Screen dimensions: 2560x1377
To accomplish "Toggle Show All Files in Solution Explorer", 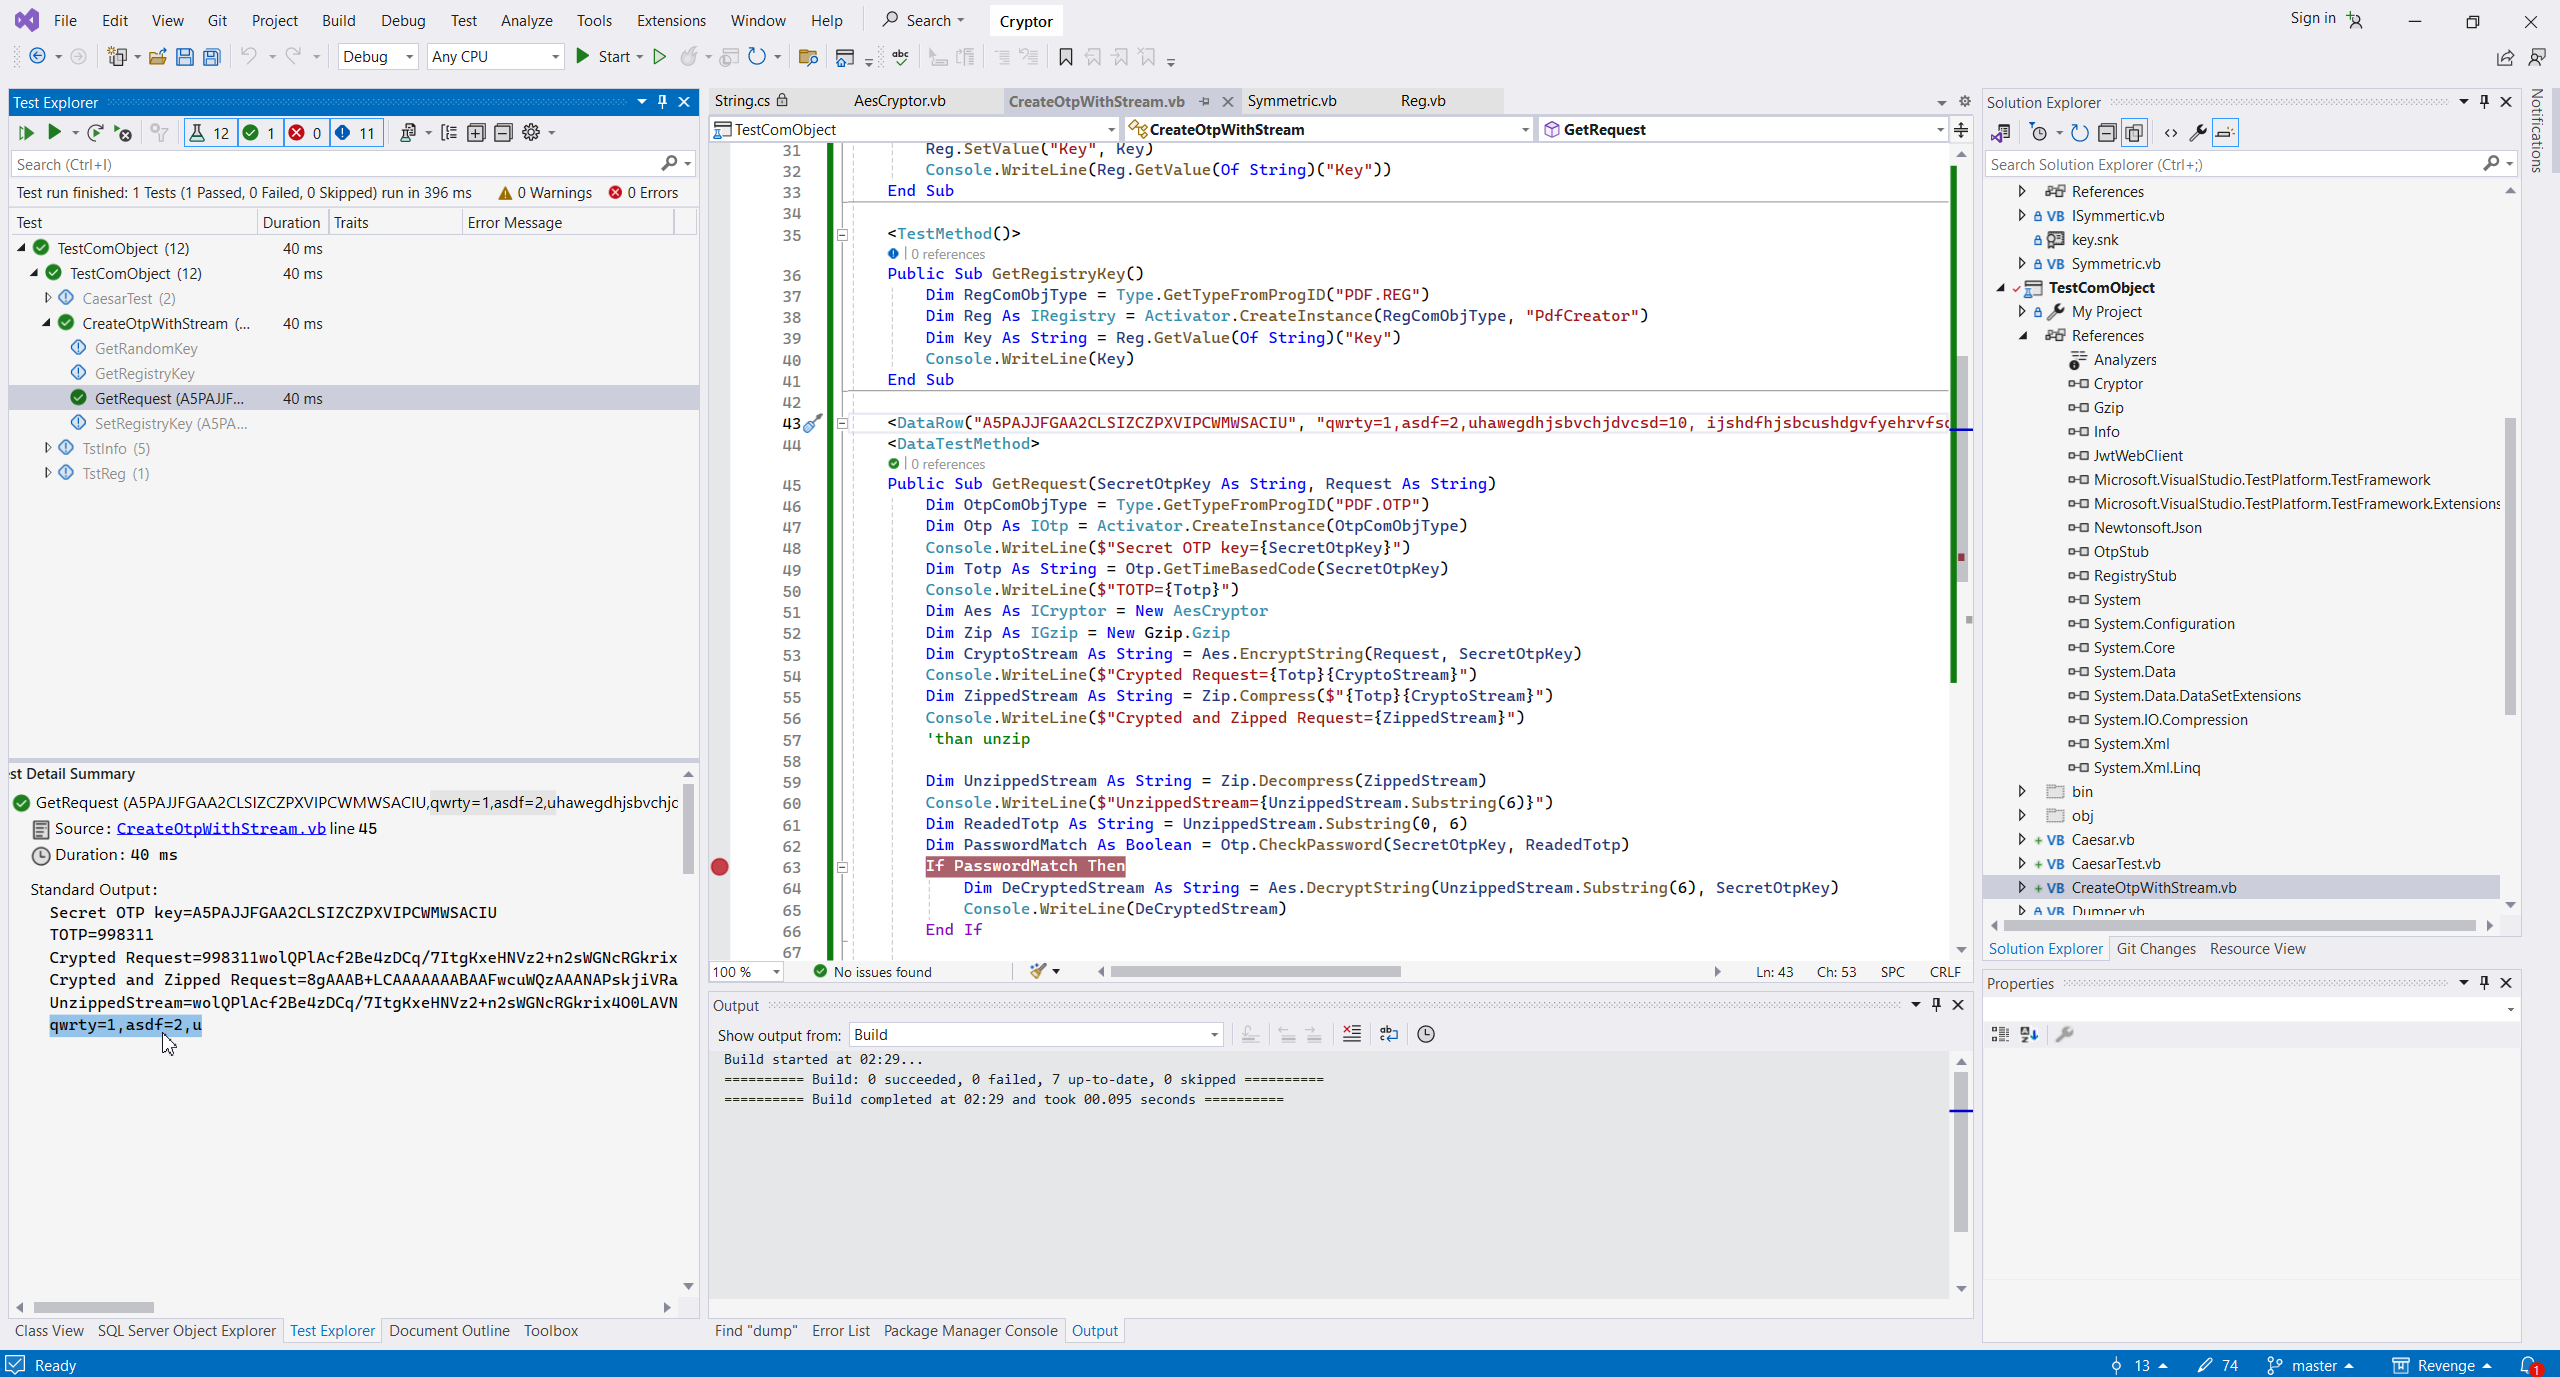I will coord(2134,132).
